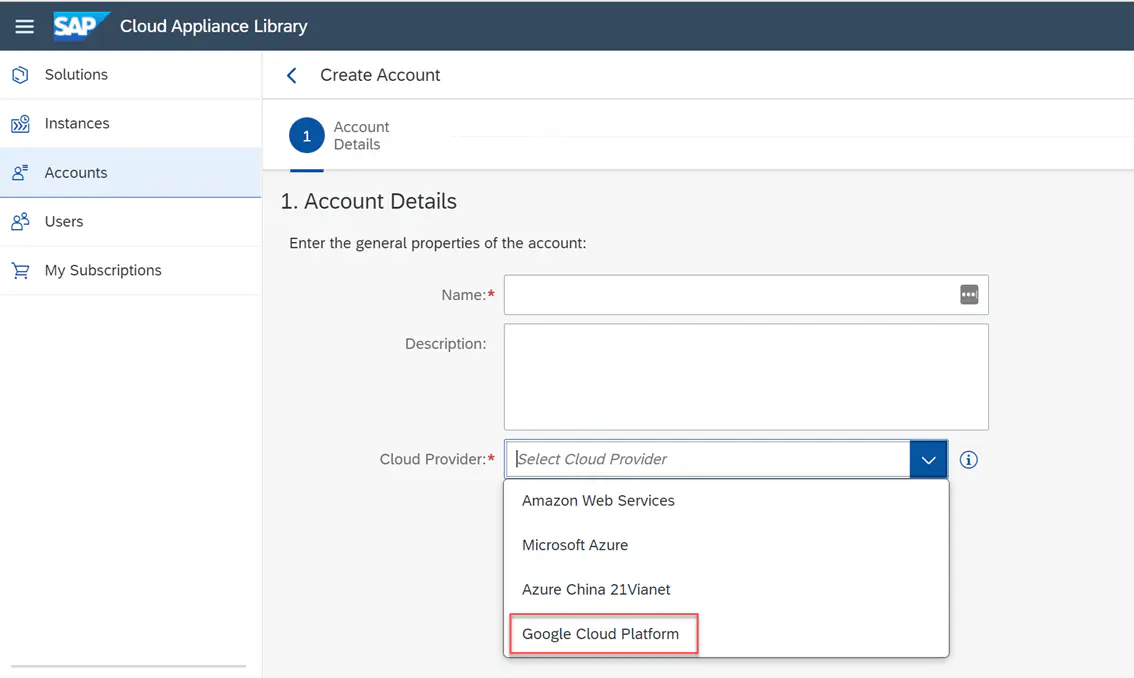Click the Accounts sidebar icon

click(x=20, y=172)
